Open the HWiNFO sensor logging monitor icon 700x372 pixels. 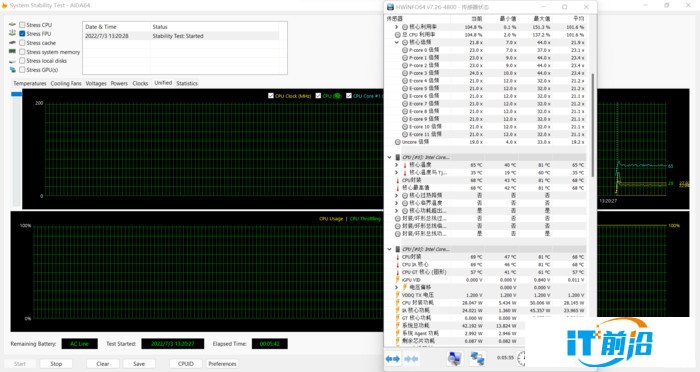pos(454,358)
